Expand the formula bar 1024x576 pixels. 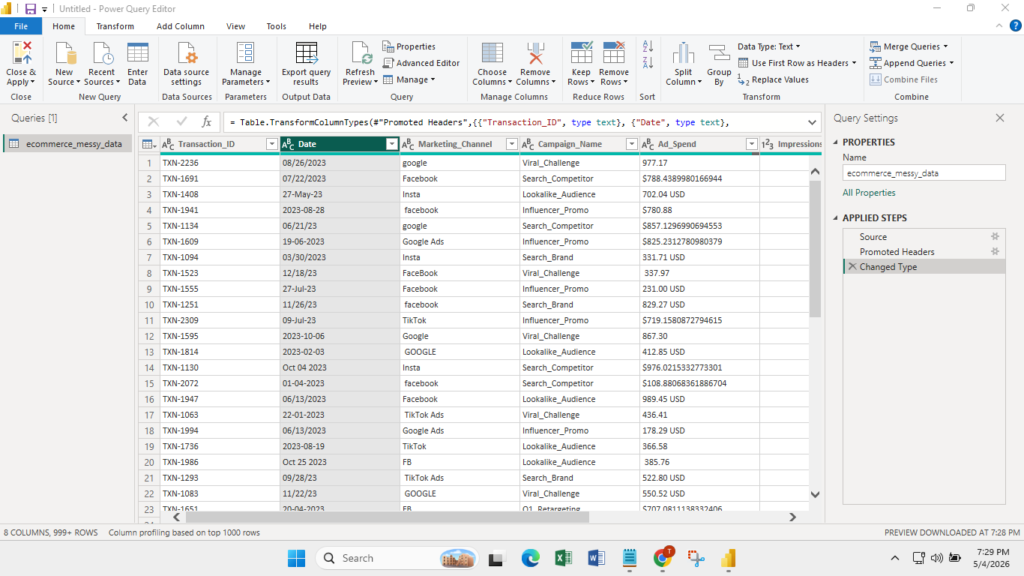812,122
